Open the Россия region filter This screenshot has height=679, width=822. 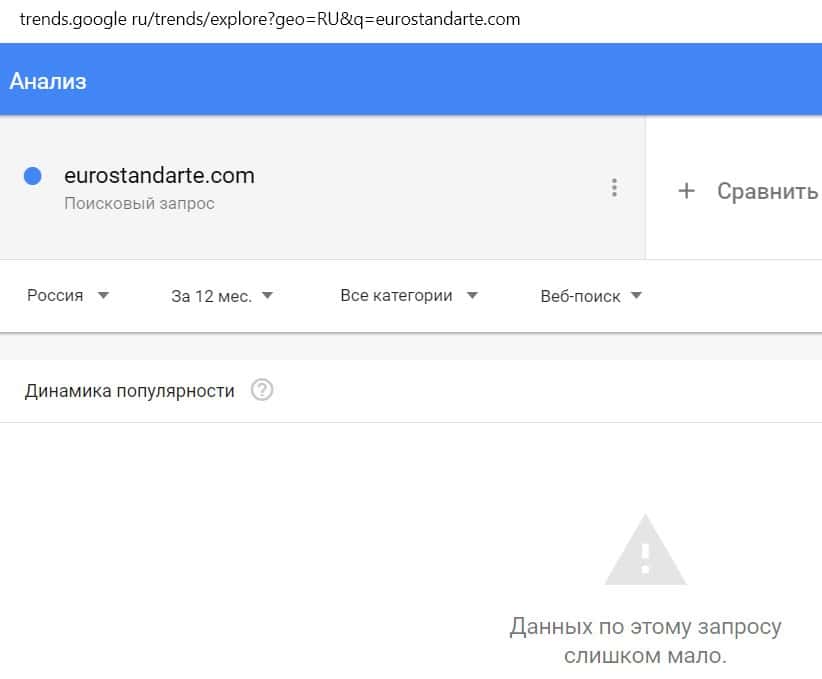coord(56,296)
